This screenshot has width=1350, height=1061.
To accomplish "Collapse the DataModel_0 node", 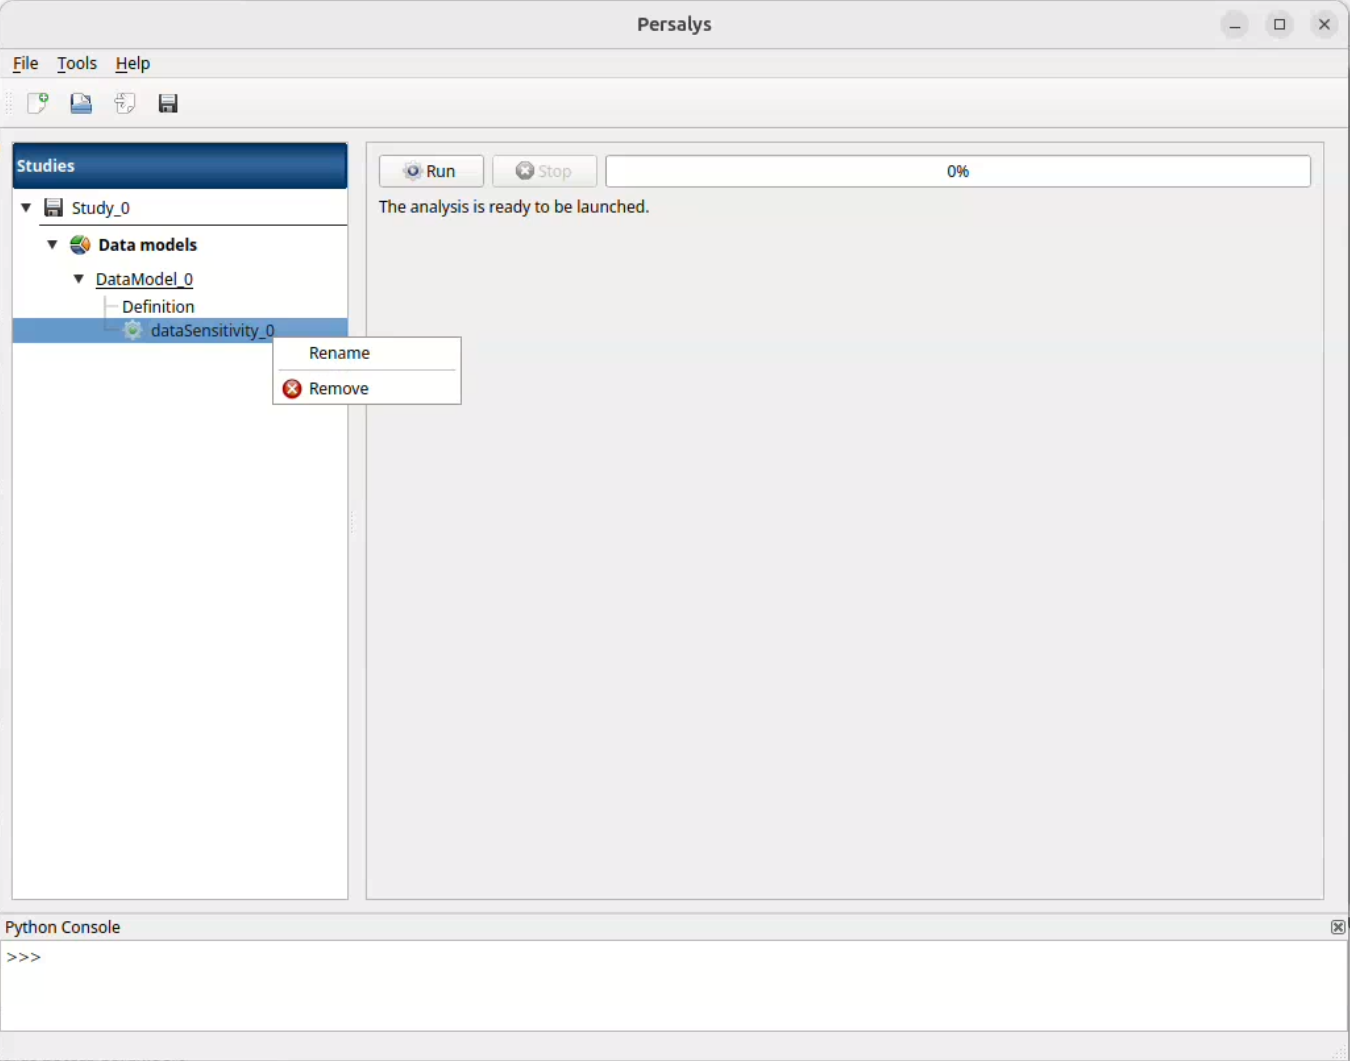I will 79,279.
